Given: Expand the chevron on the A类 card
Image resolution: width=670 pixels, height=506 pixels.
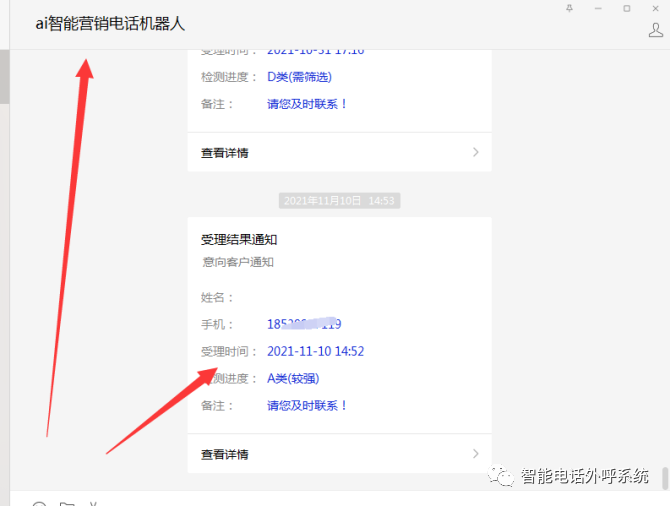Looking at the screenshot, I should [x=476, y=453].
